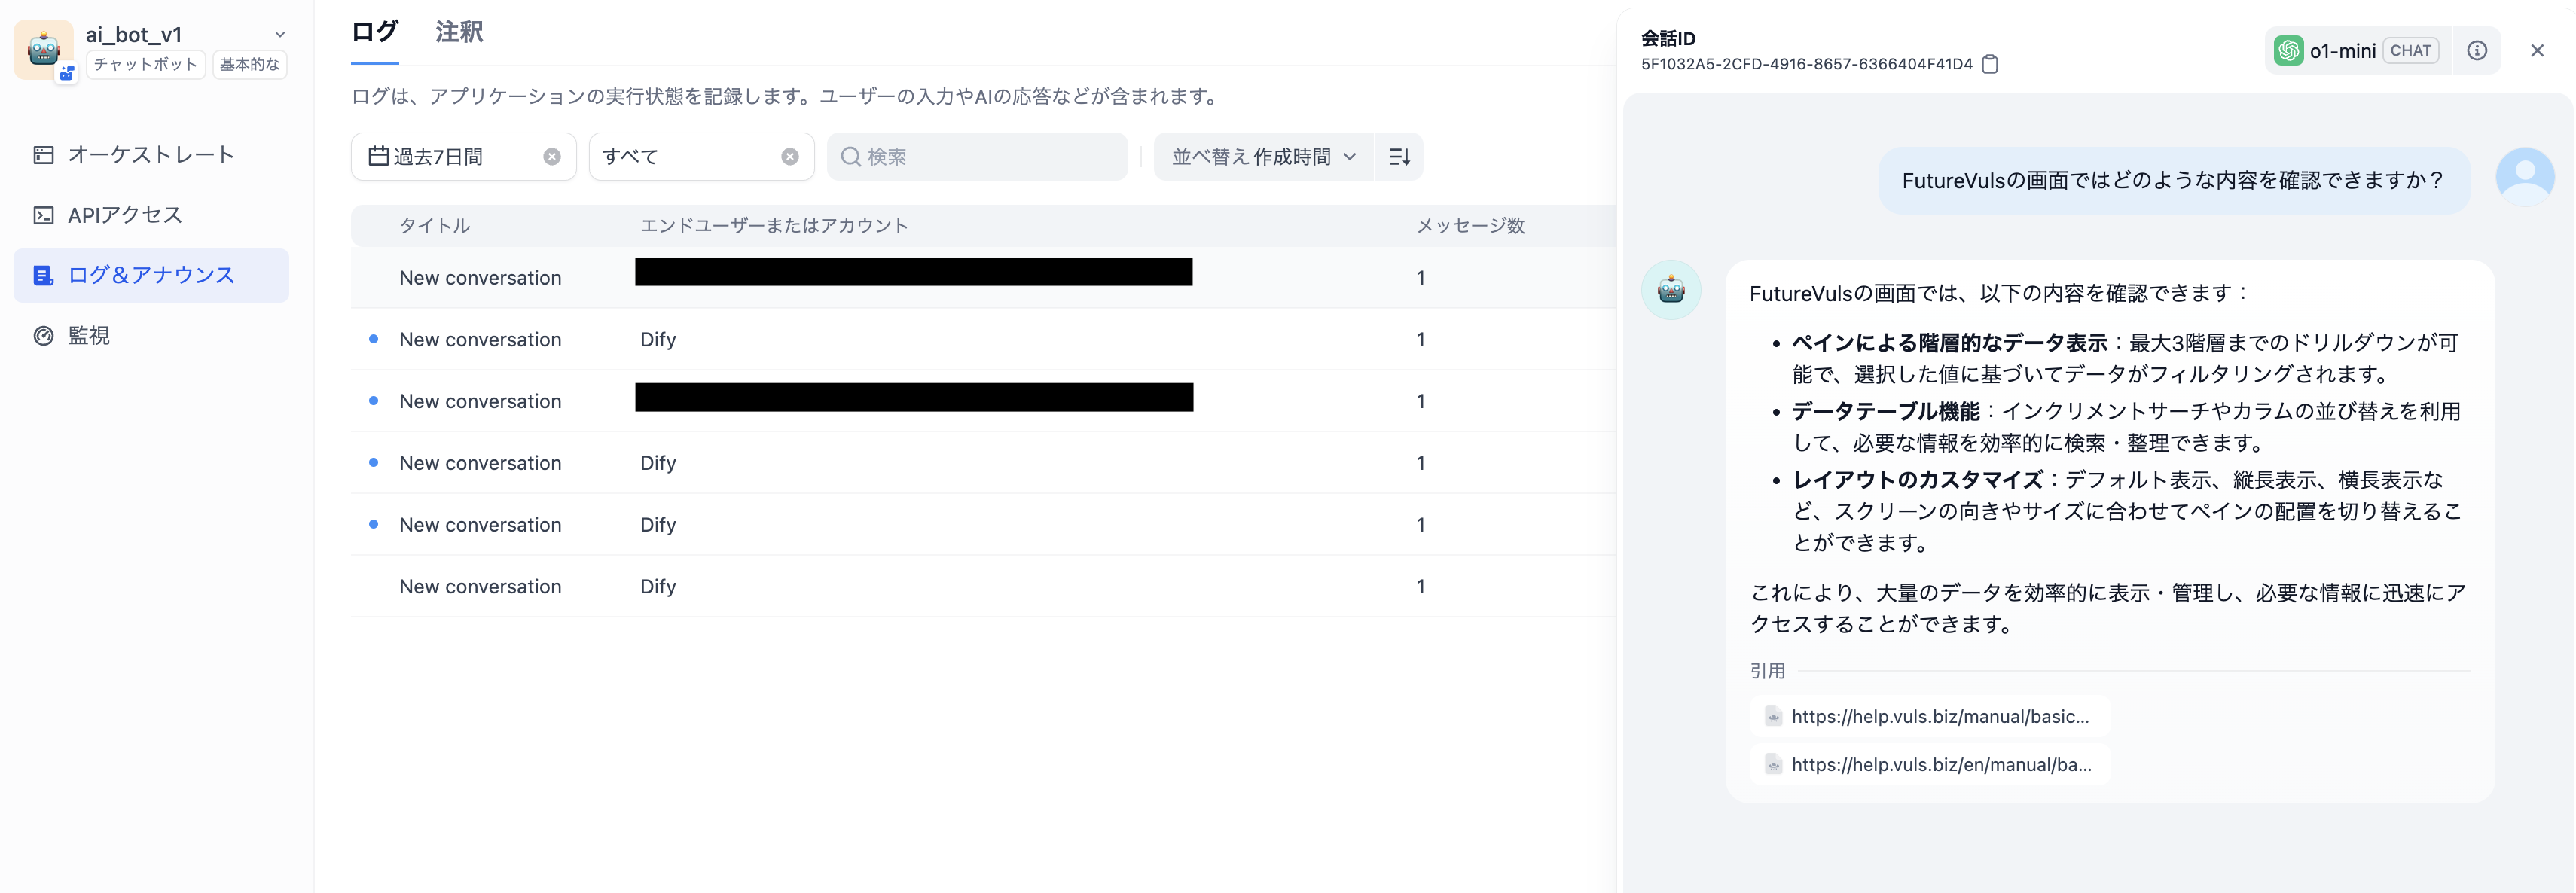Close the conversation detail panel

2536,51
